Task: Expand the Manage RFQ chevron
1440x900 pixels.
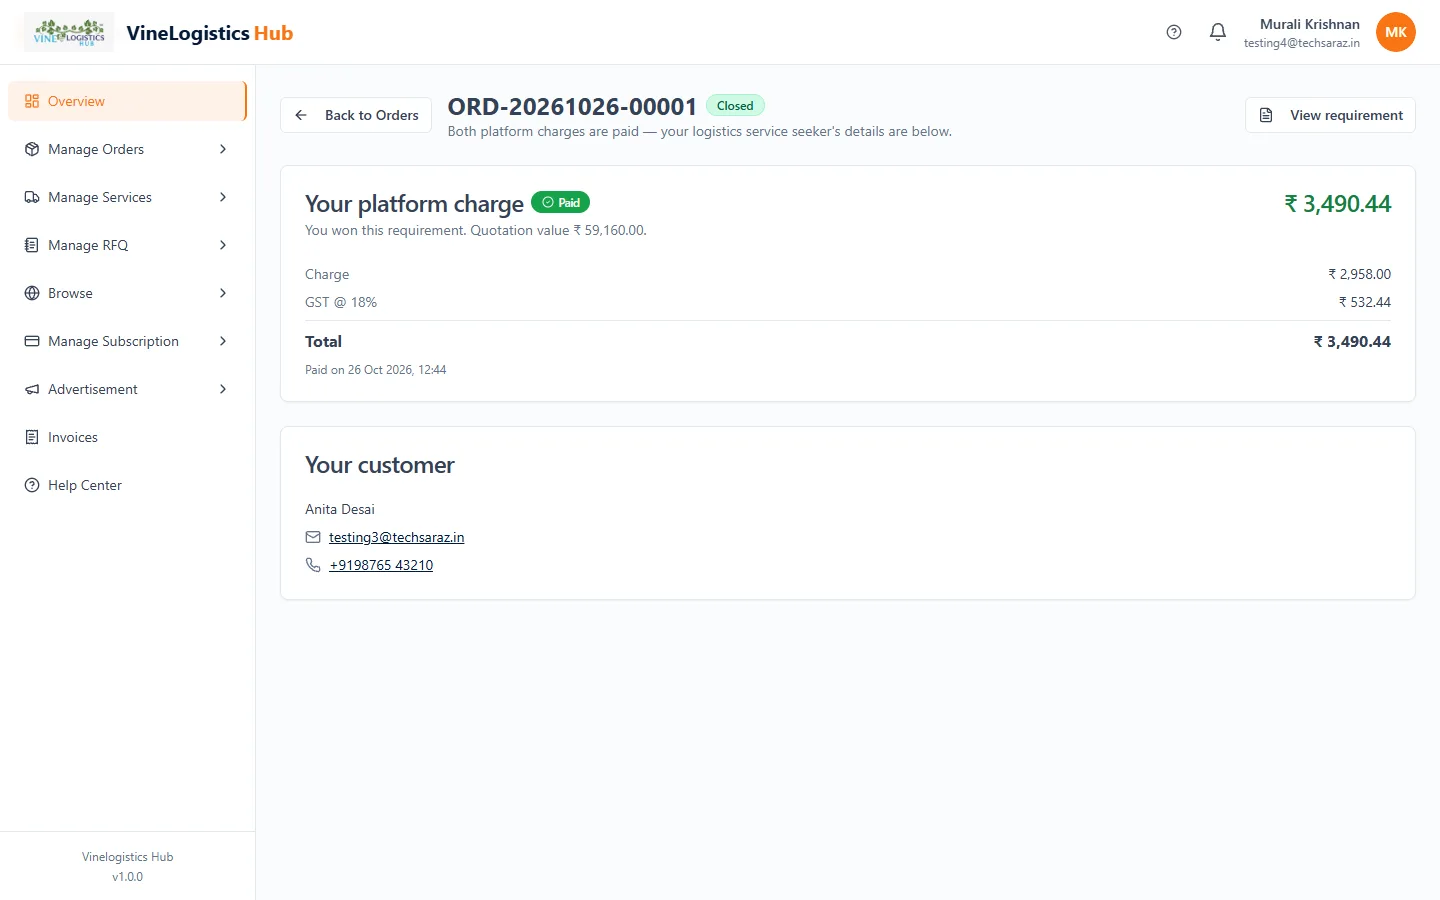Action: (x=223, y=245)
